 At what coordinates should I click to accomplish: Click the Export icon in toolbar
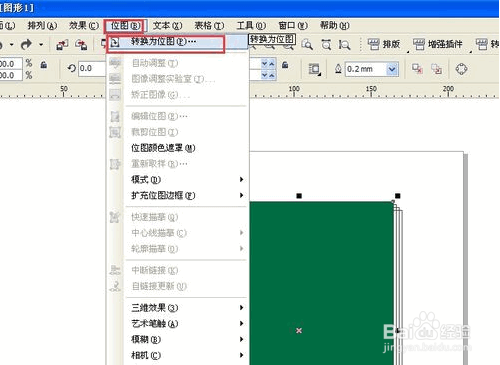click(x=81, y=44)
